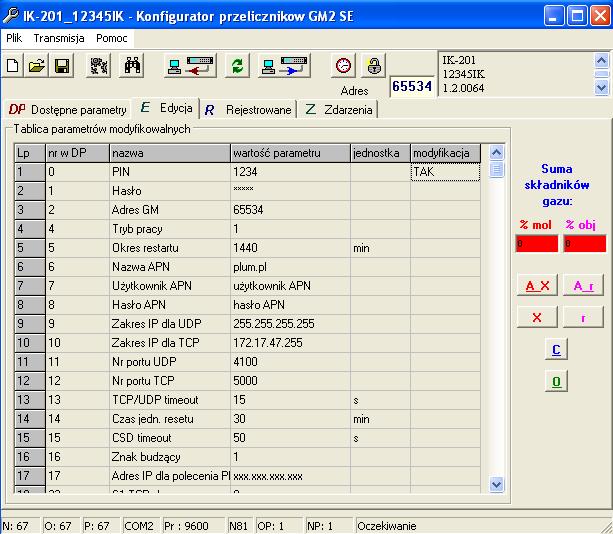This screenshot has width=613, height=534.
Task: Click Zakres IP dla TCP value 172.17.47.255
Action: point(290,343)
